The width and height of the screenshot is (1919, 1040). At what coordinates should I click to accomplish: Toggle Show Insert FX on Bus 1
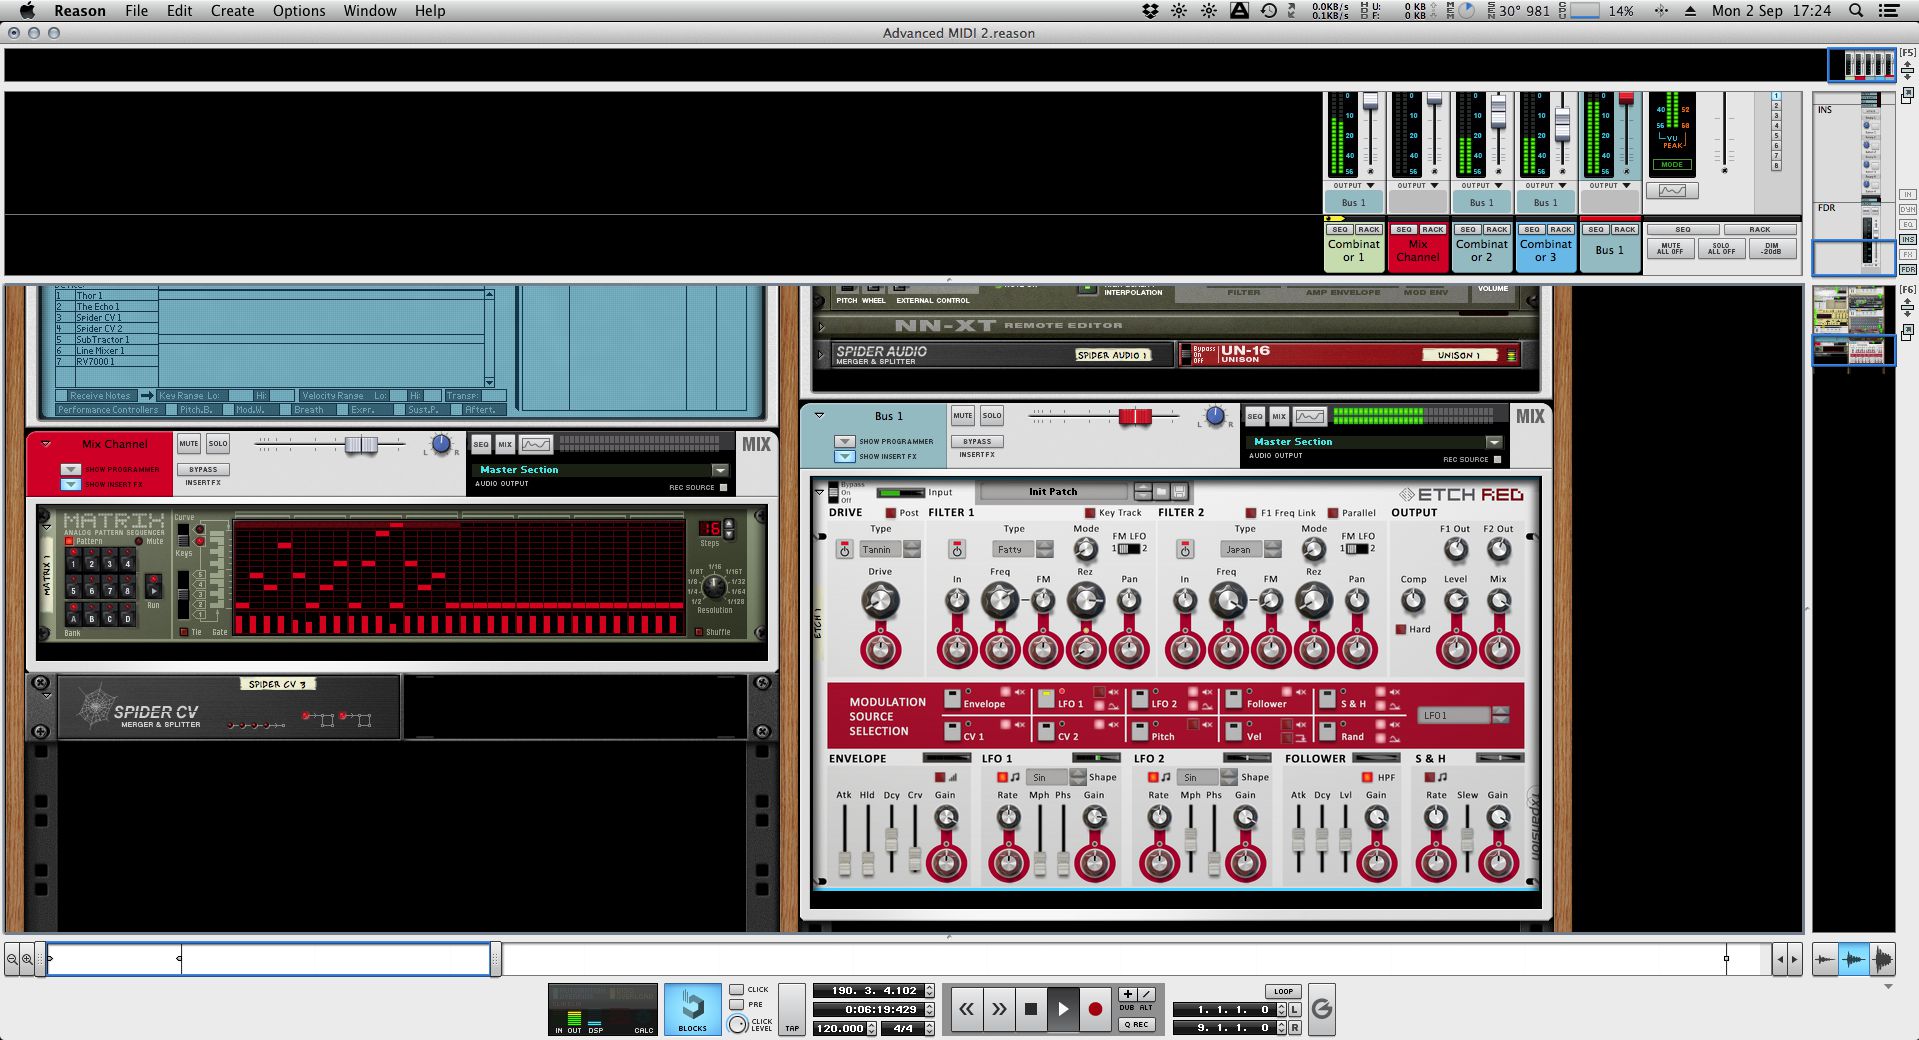845,456
